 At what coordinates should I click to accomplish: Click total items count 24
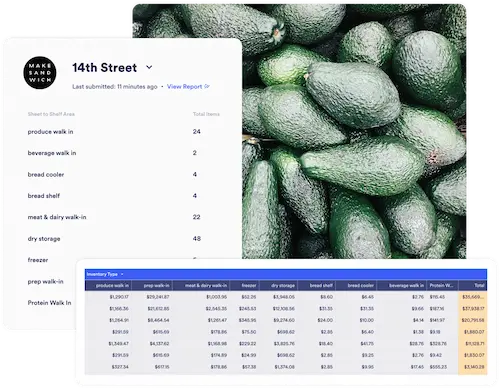click(x=197, y=132)
